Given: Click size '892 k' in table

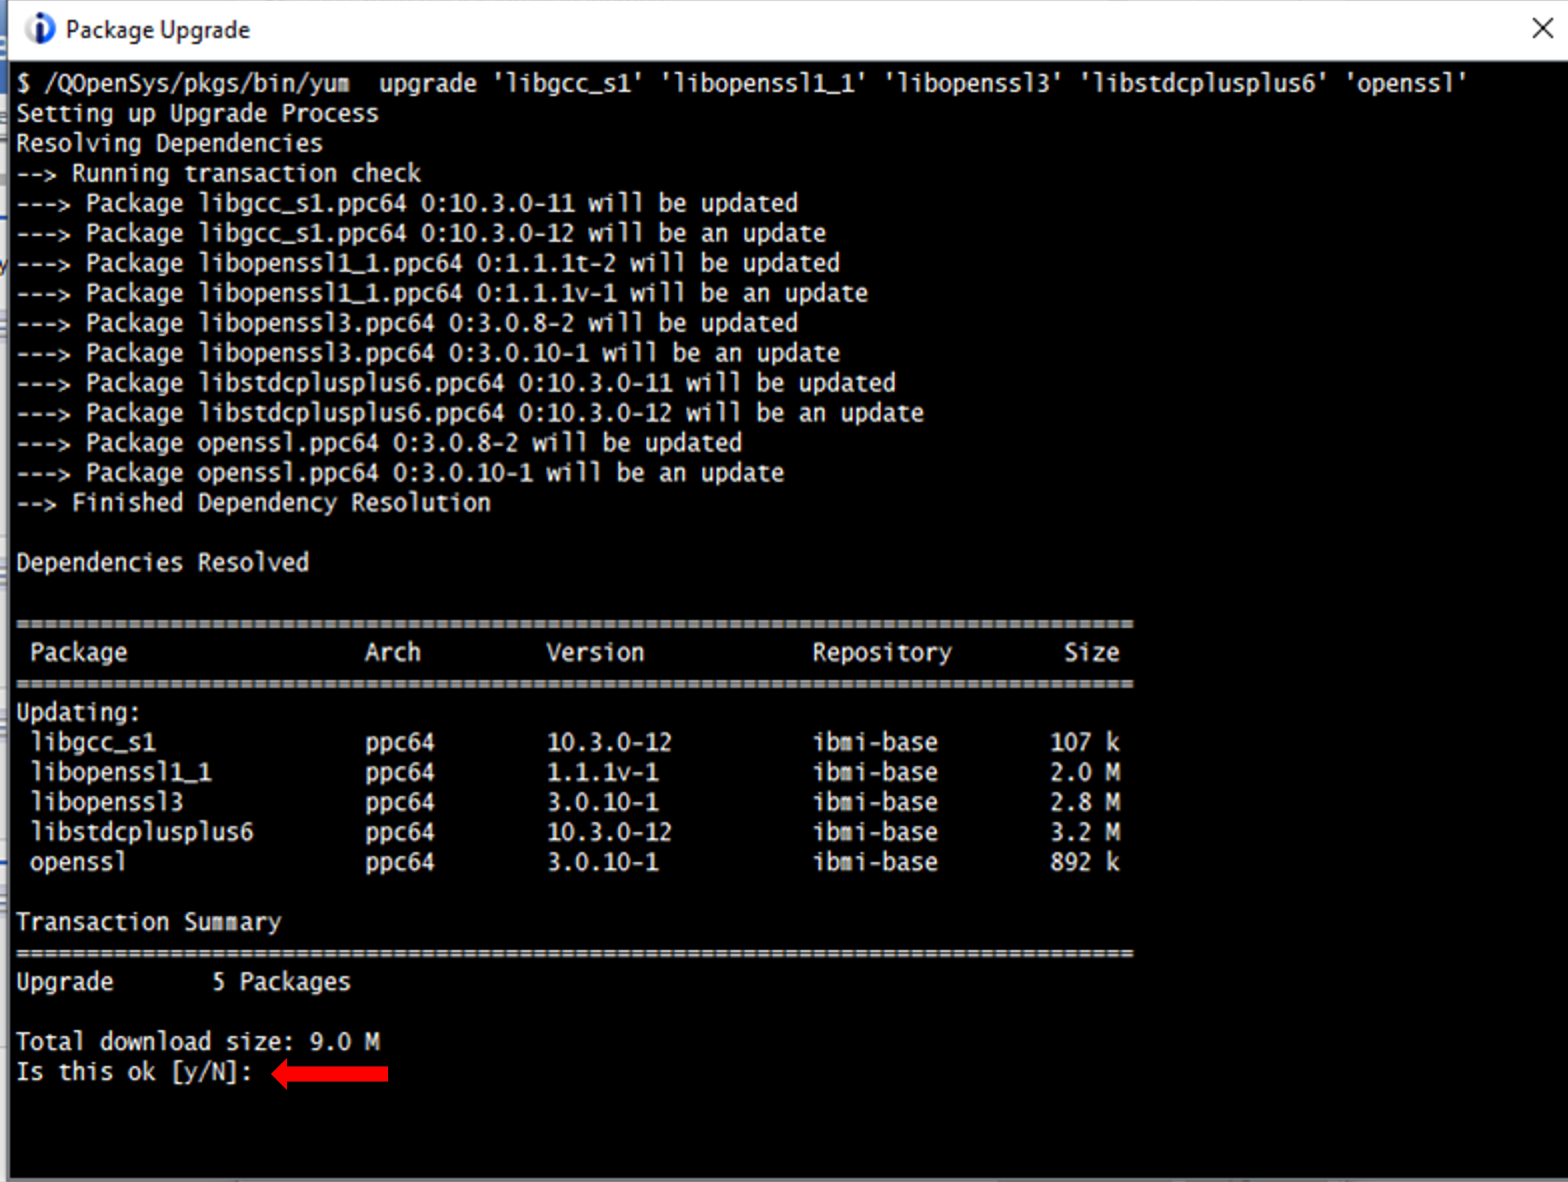Looking at the screenshot, I should point(1085,862).
